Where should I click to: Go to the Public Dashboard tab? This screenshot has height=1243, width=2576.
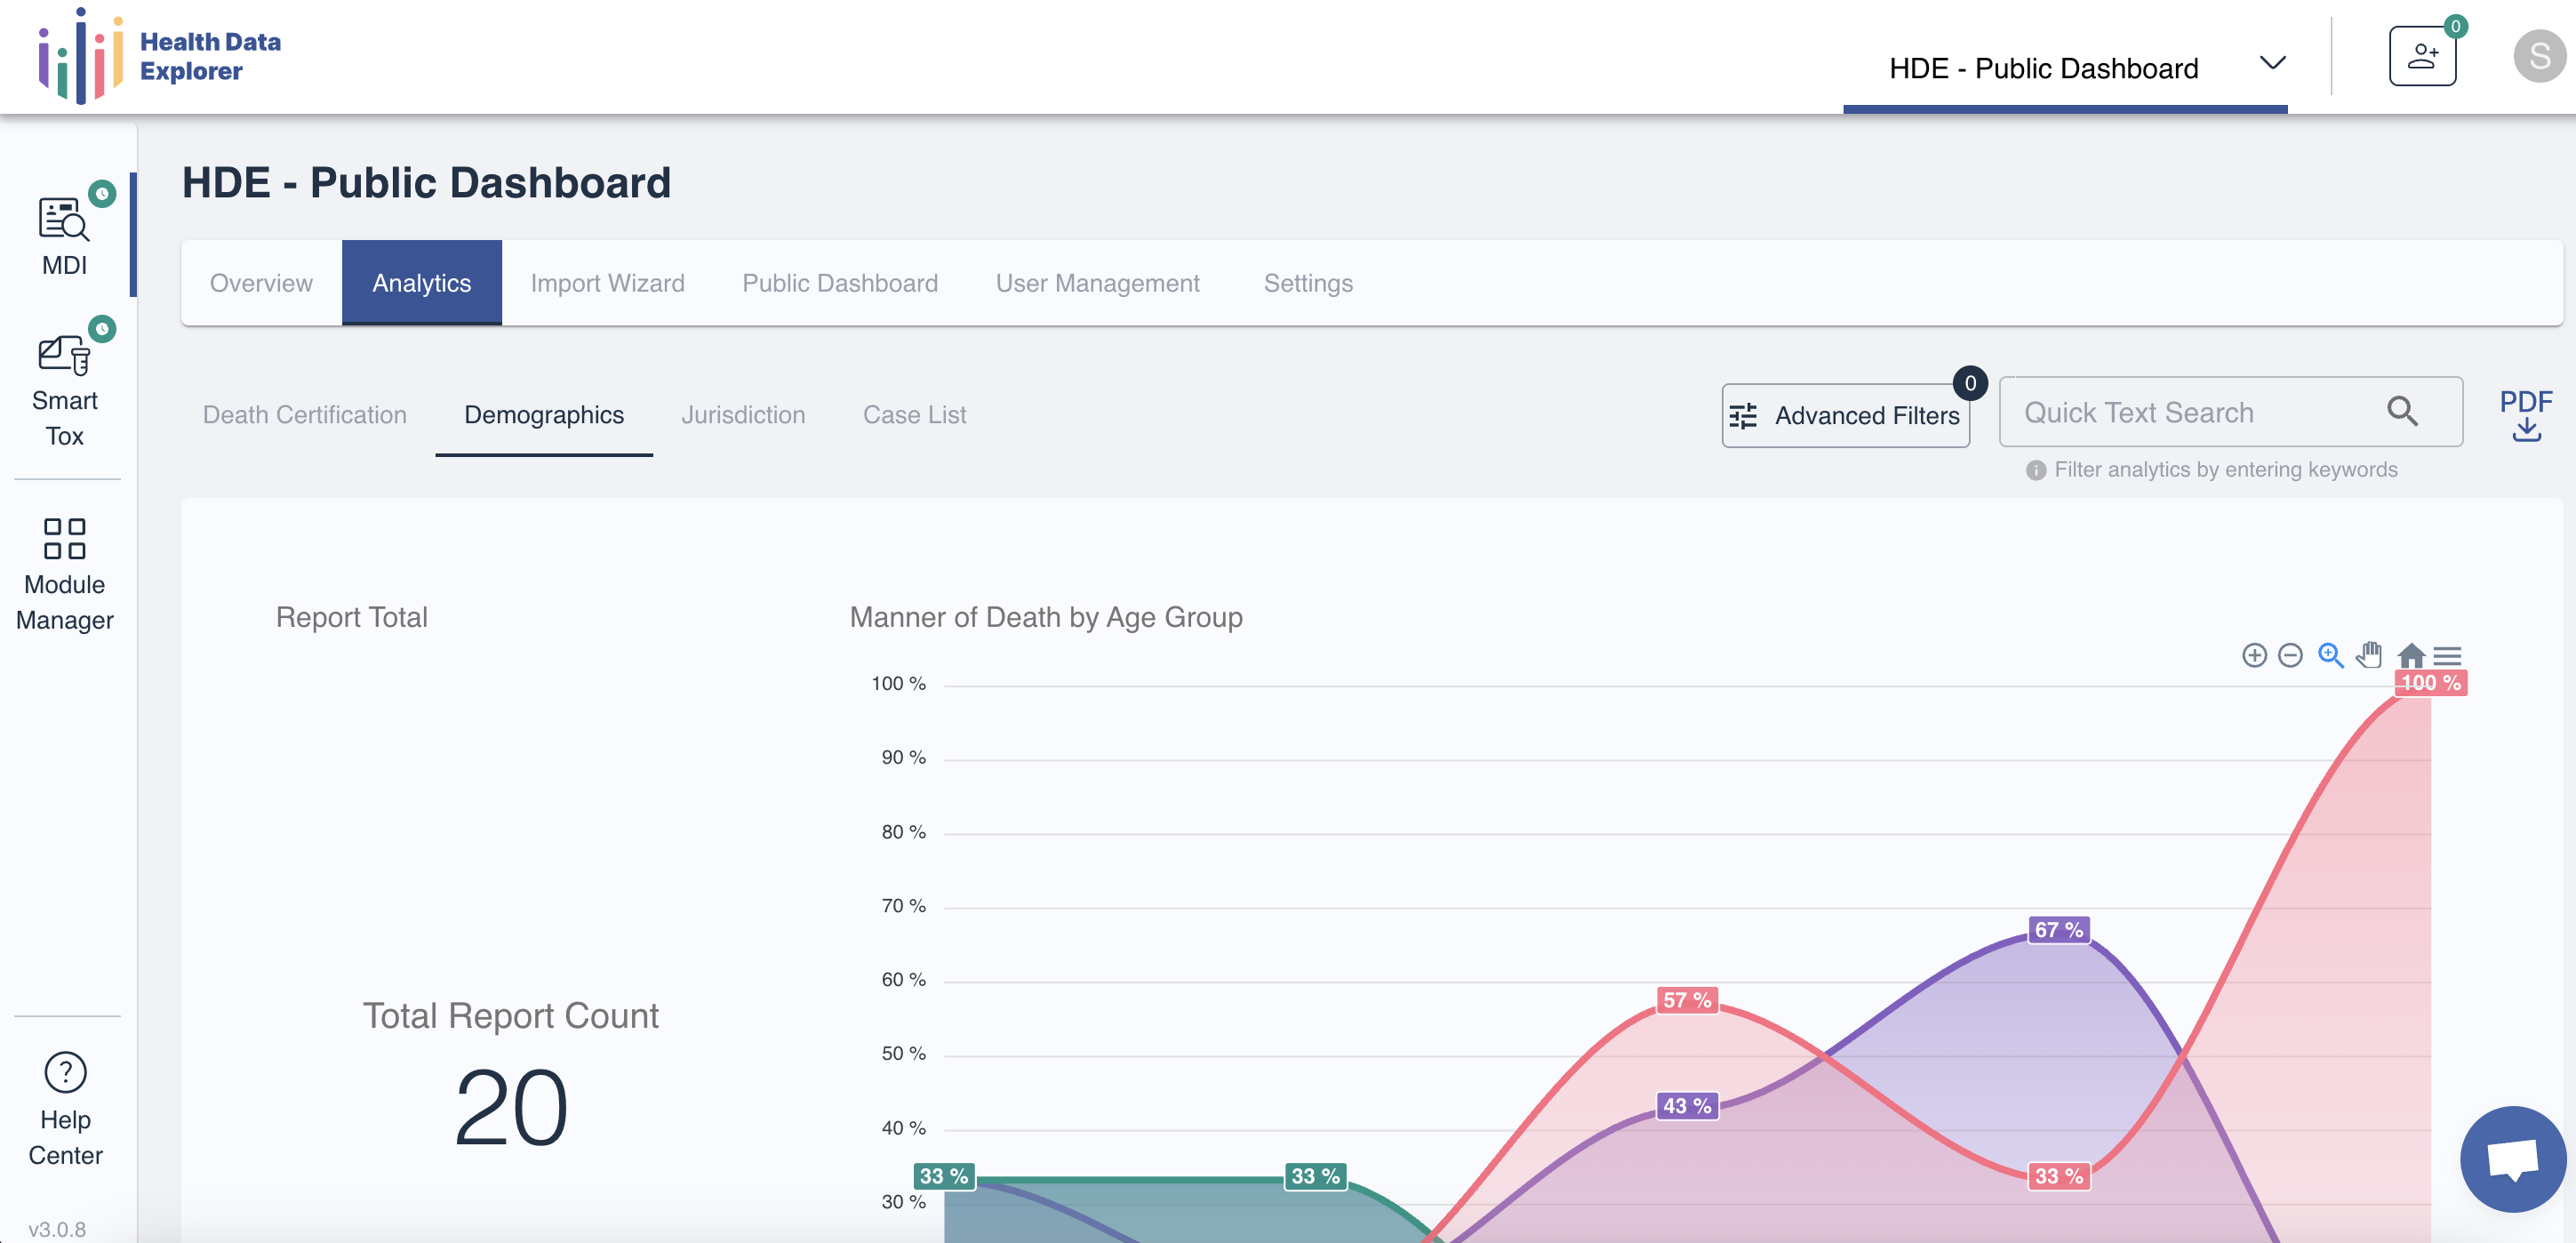coord(840,283)
